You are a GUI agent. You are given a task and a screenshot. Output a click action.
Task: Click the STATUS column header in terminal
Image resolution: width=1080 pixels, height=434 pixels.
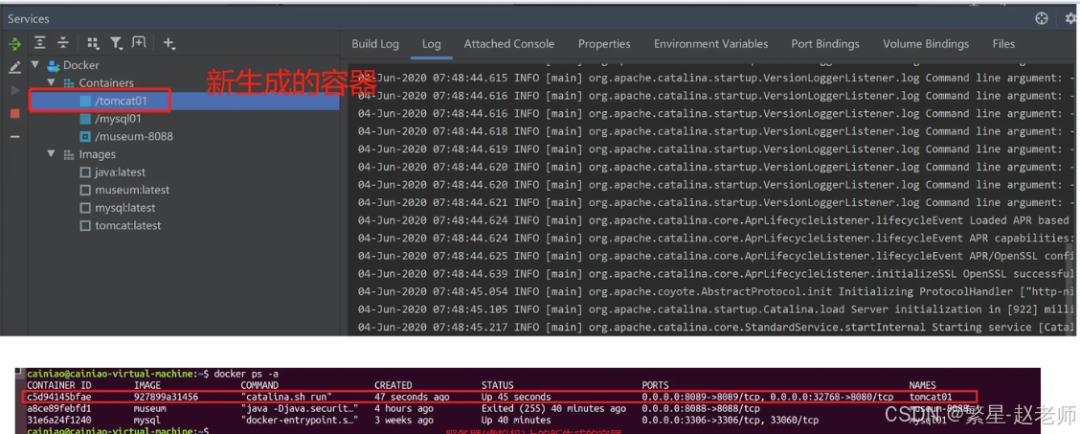click(497, 386)
